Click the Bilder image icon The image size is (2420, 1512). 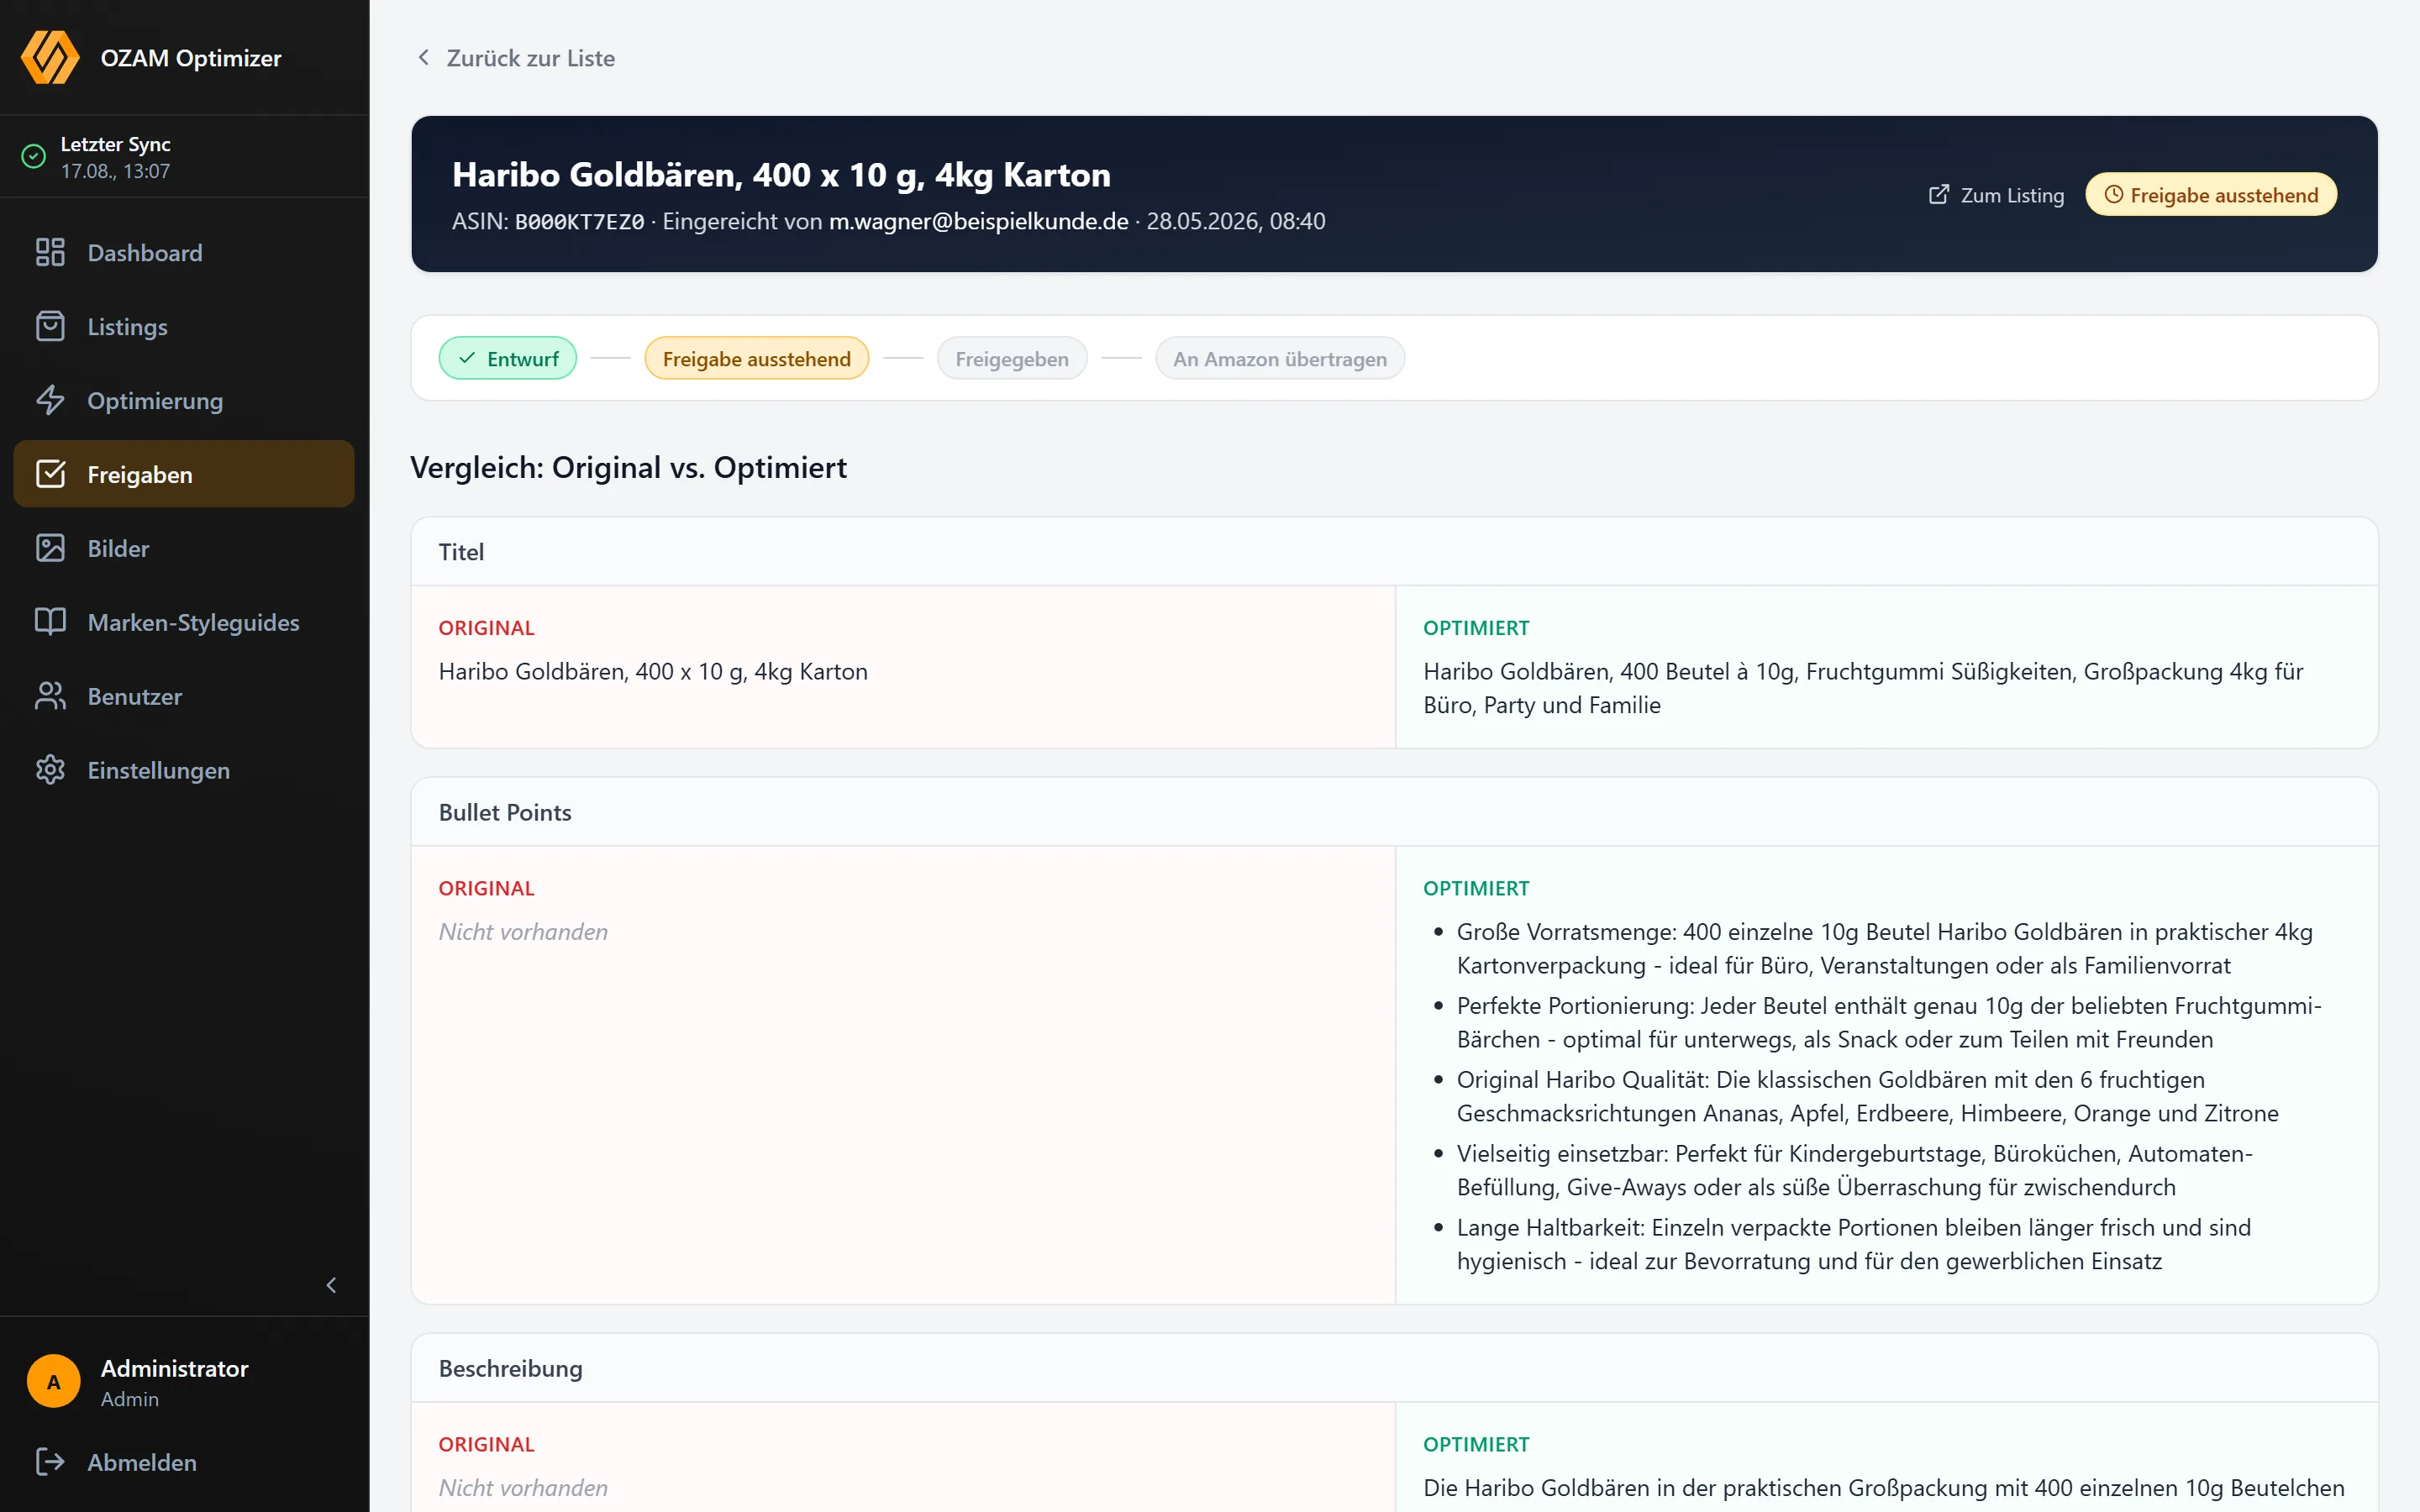(x=50, y=548)
